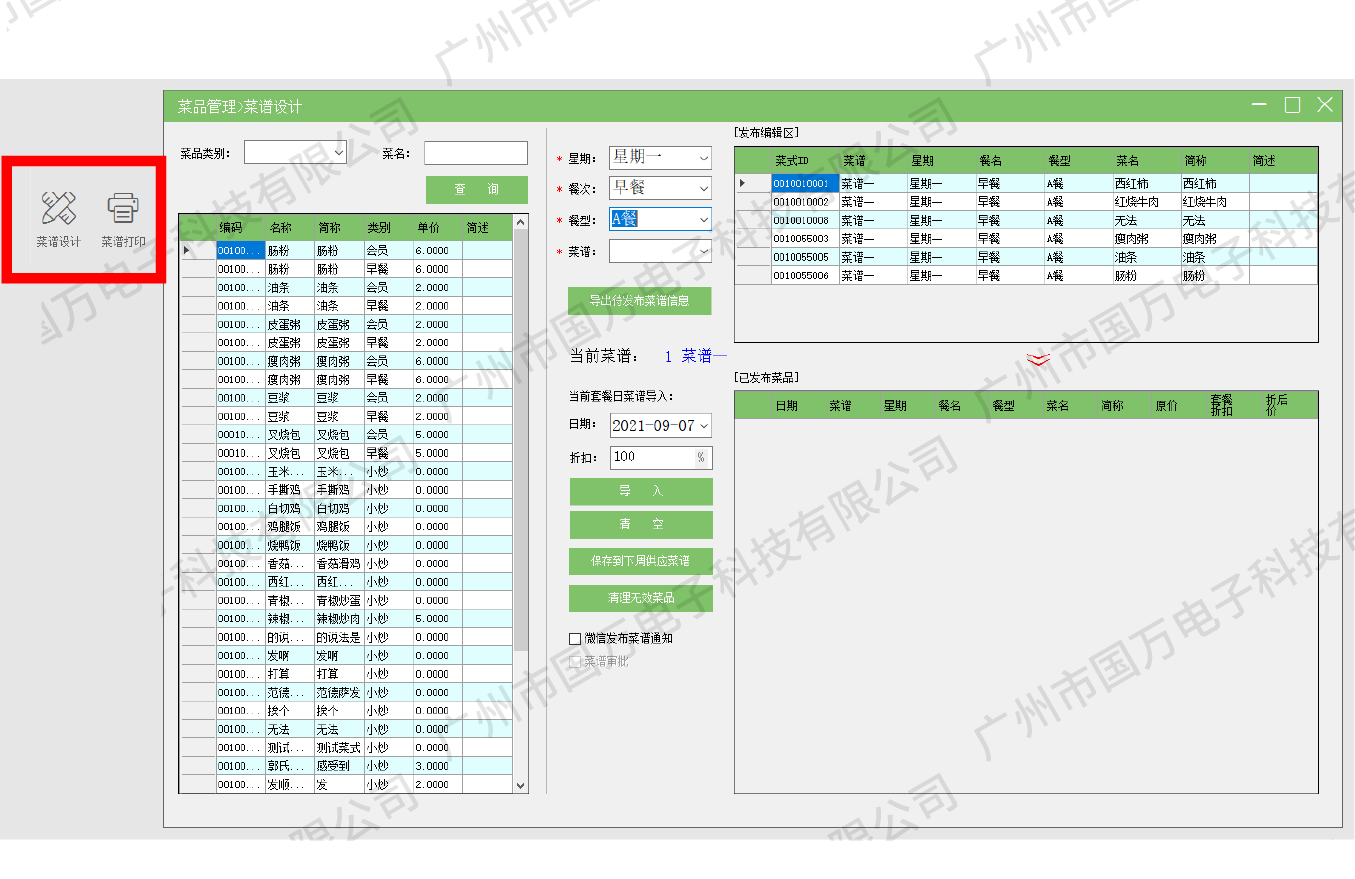The height and width of the screenshot is (879, 1355).
Task: Click the red double-chevron publish arrow
Action: tap(1039, 359)
